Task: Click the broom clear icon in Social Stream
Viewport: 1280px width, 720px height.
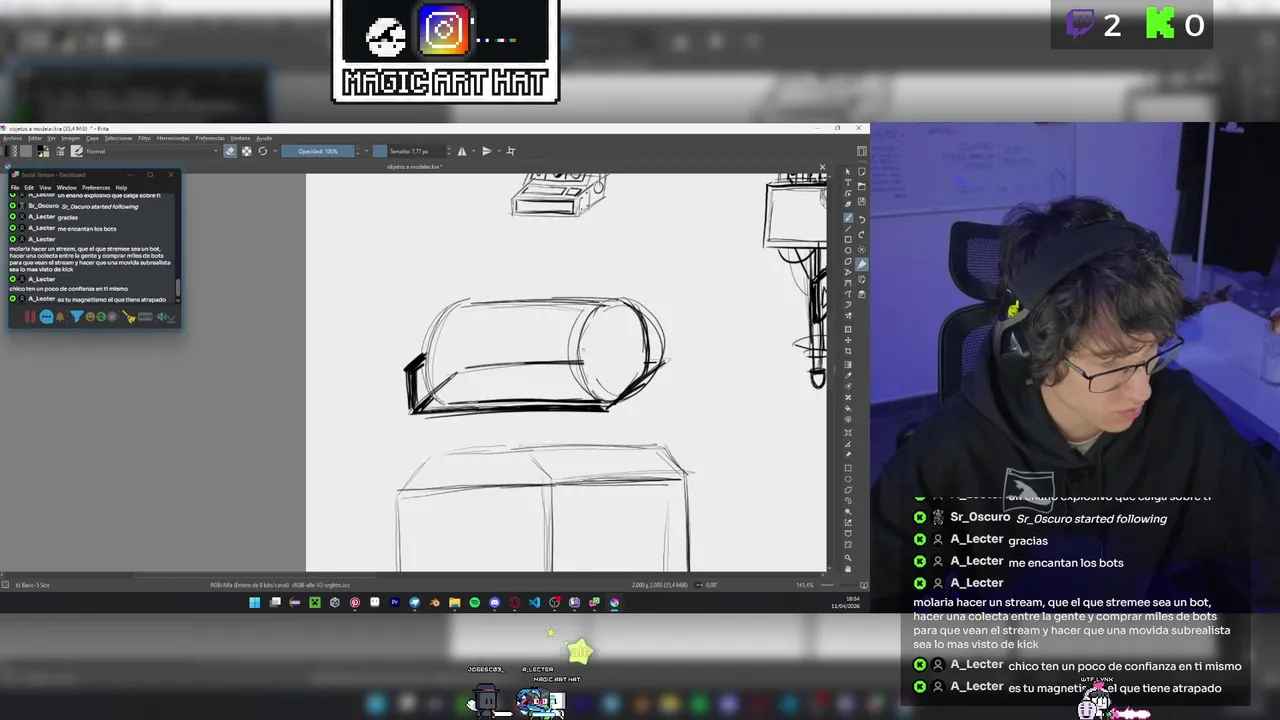Action: (x=128, y=316)
